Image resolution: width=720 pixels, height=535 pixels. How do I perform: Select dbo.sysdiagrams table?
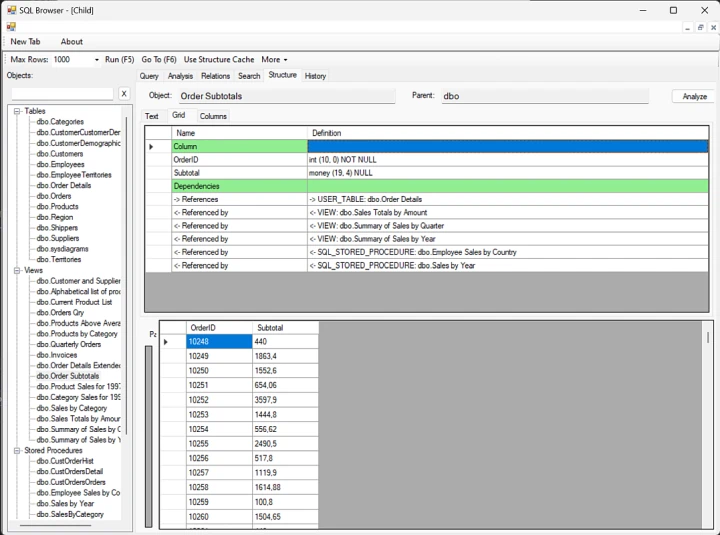point(62,249)
